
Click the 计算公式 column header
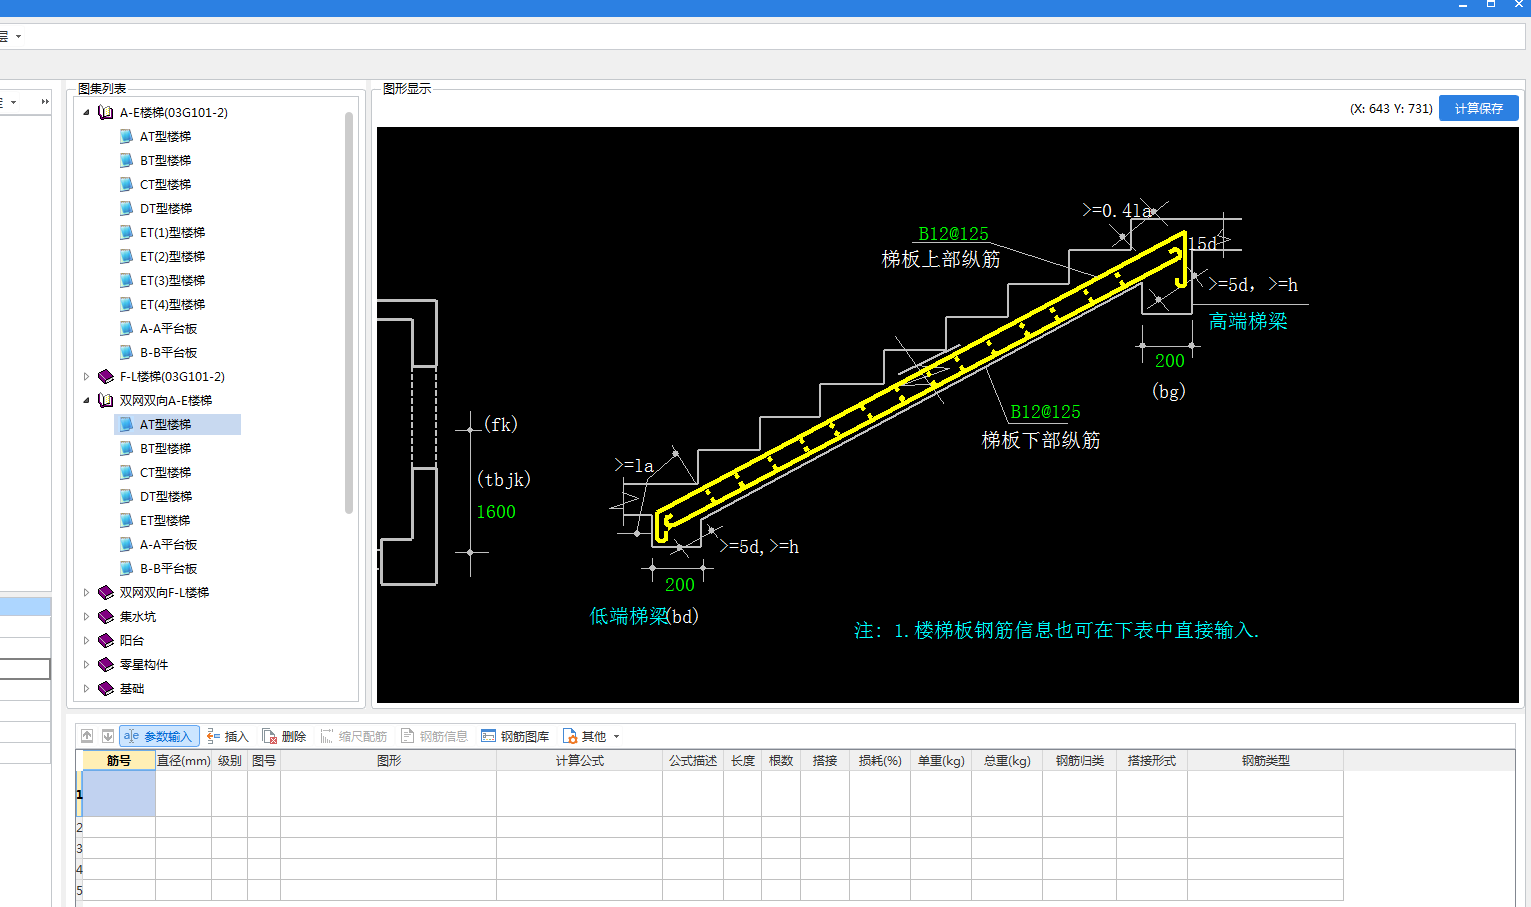(x=579, y=761)
